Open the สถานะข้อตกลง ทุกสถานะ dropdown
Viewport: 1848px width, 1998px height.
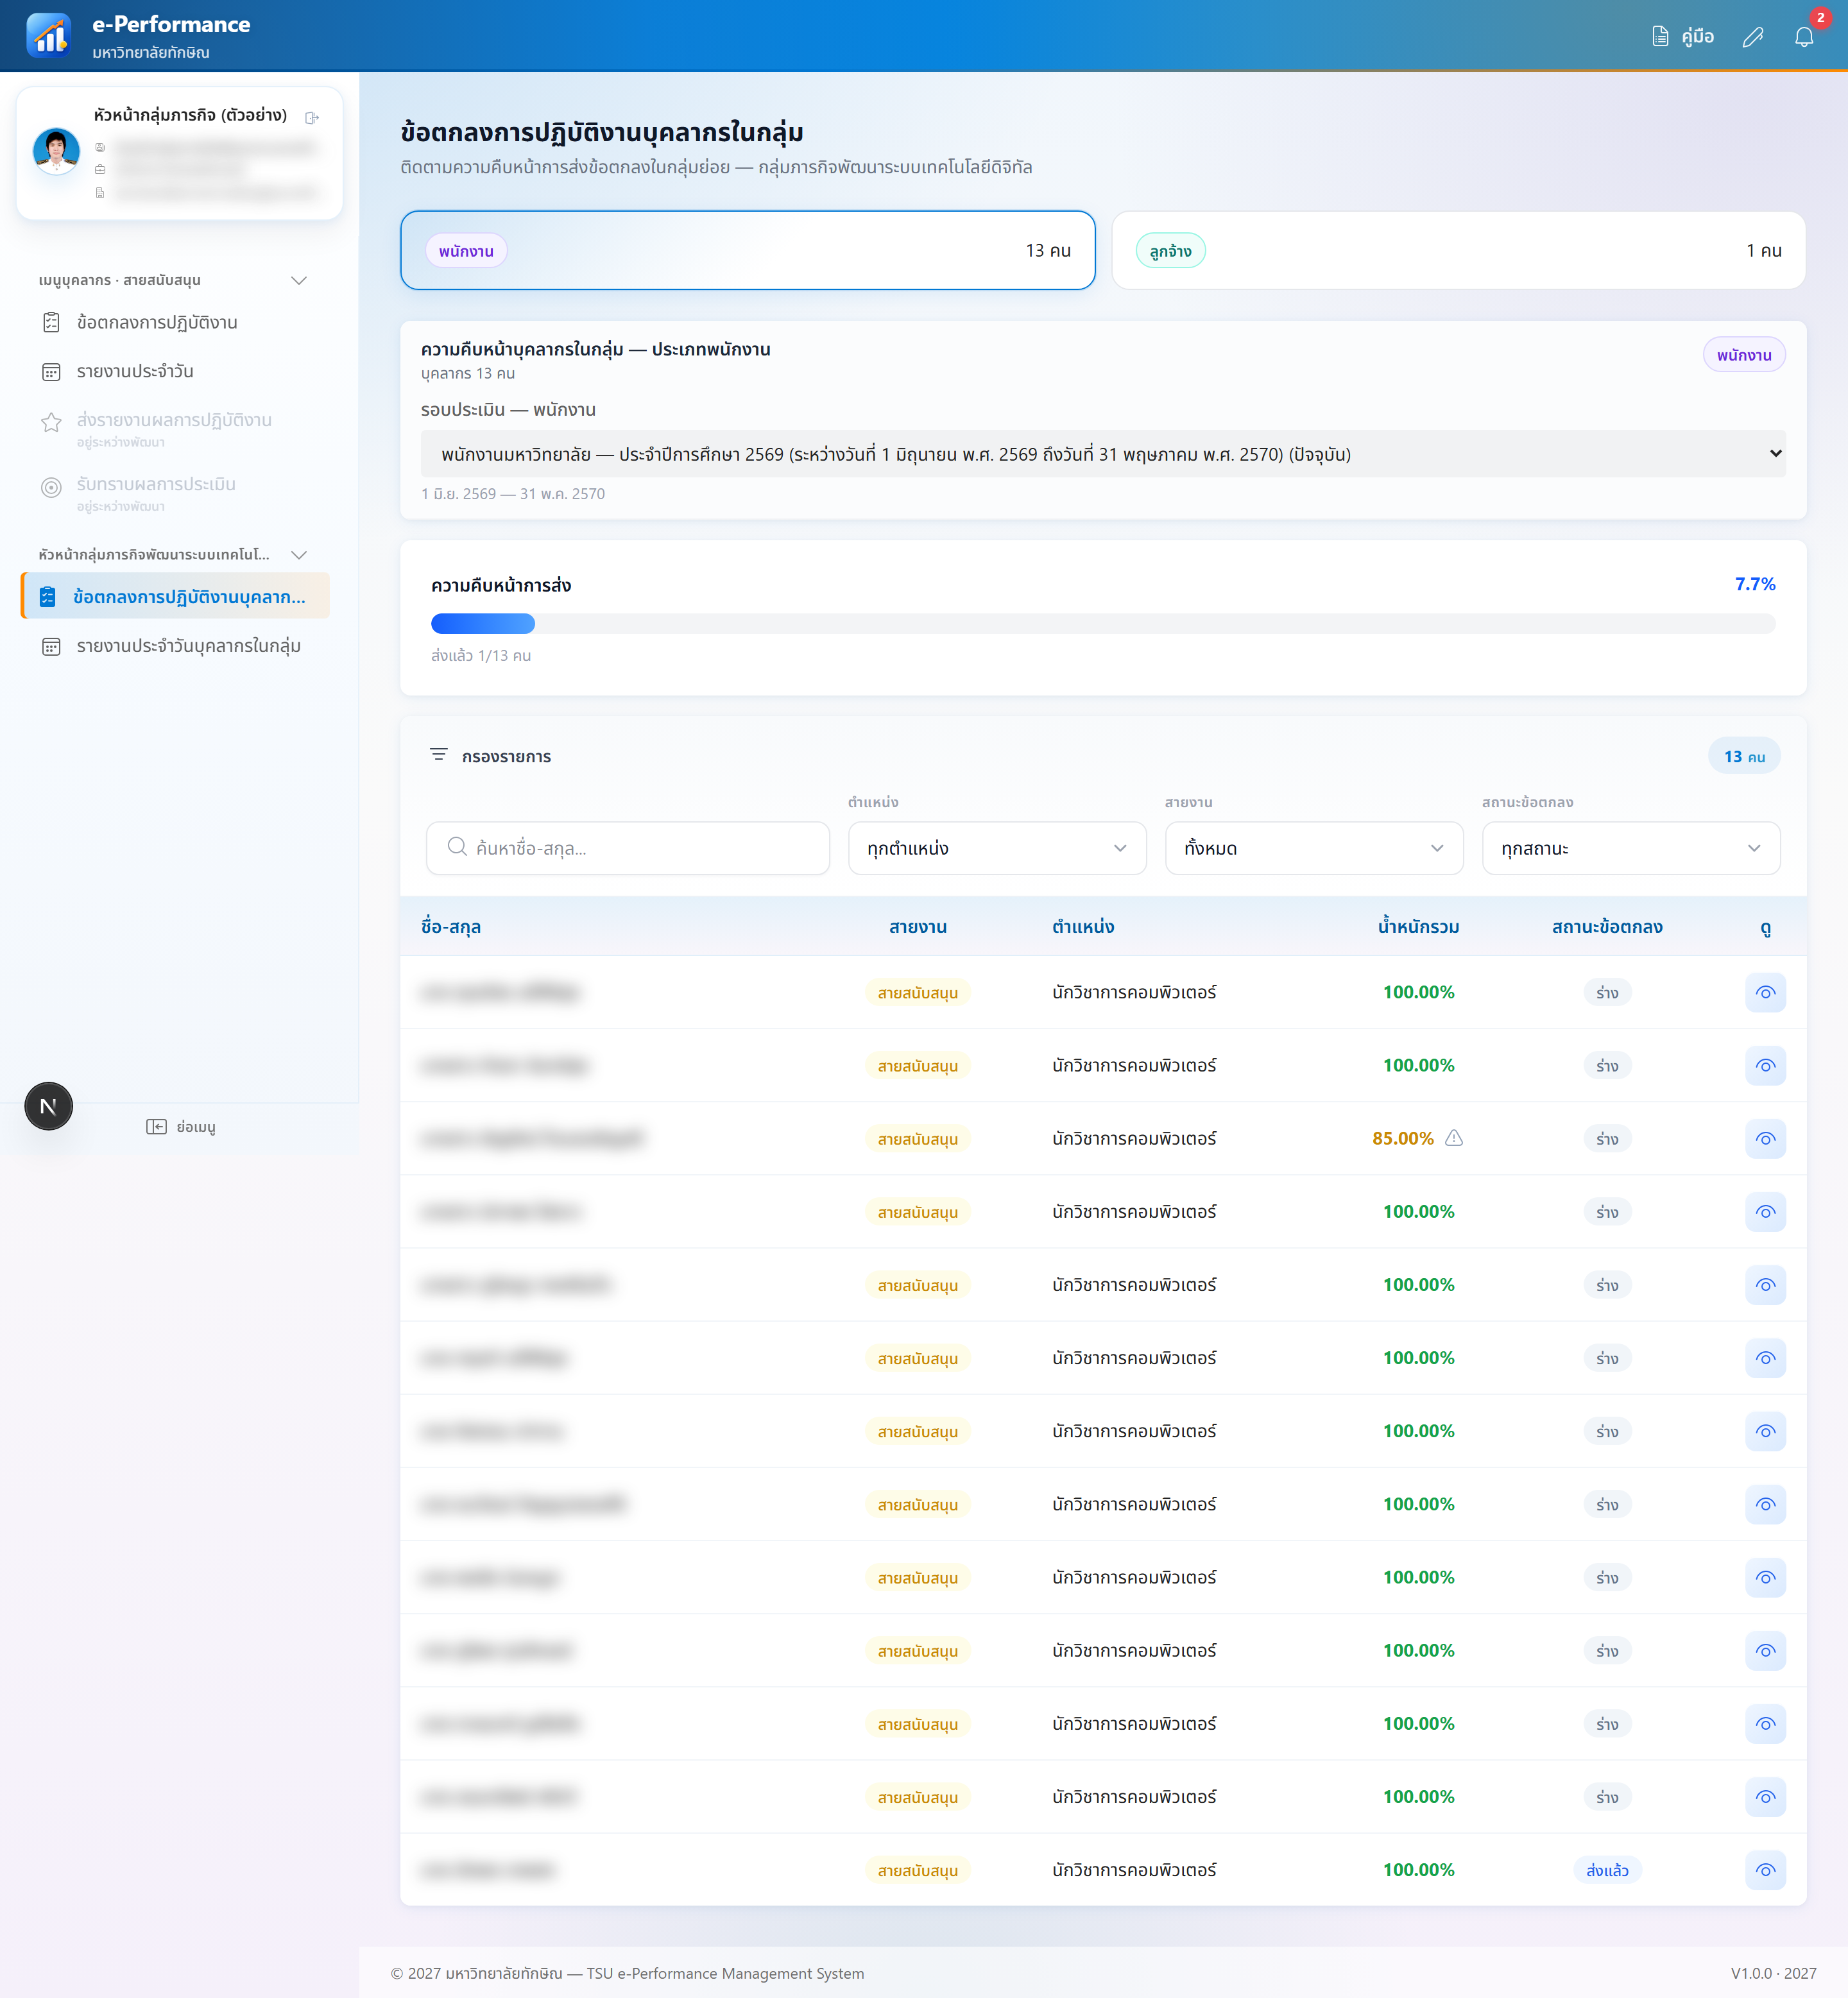[1631, 848]
